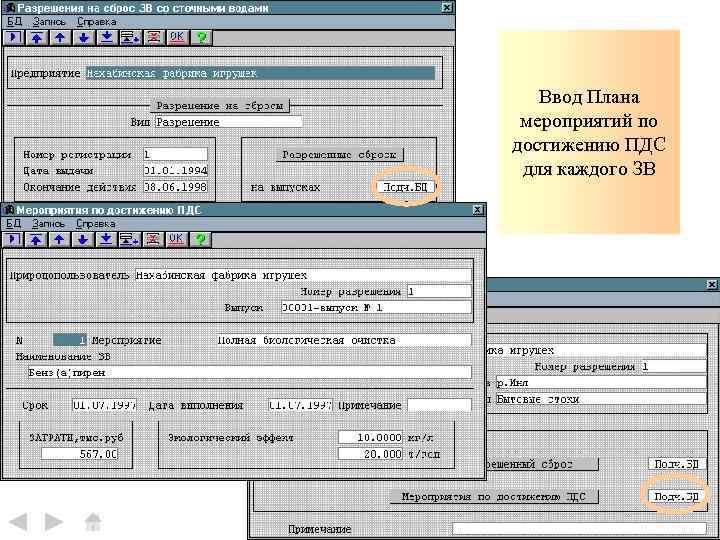The width and height of the screenshot is (720, 540).
Task: Click green help icon in Мероприятия toolbar
Action: 200,239
